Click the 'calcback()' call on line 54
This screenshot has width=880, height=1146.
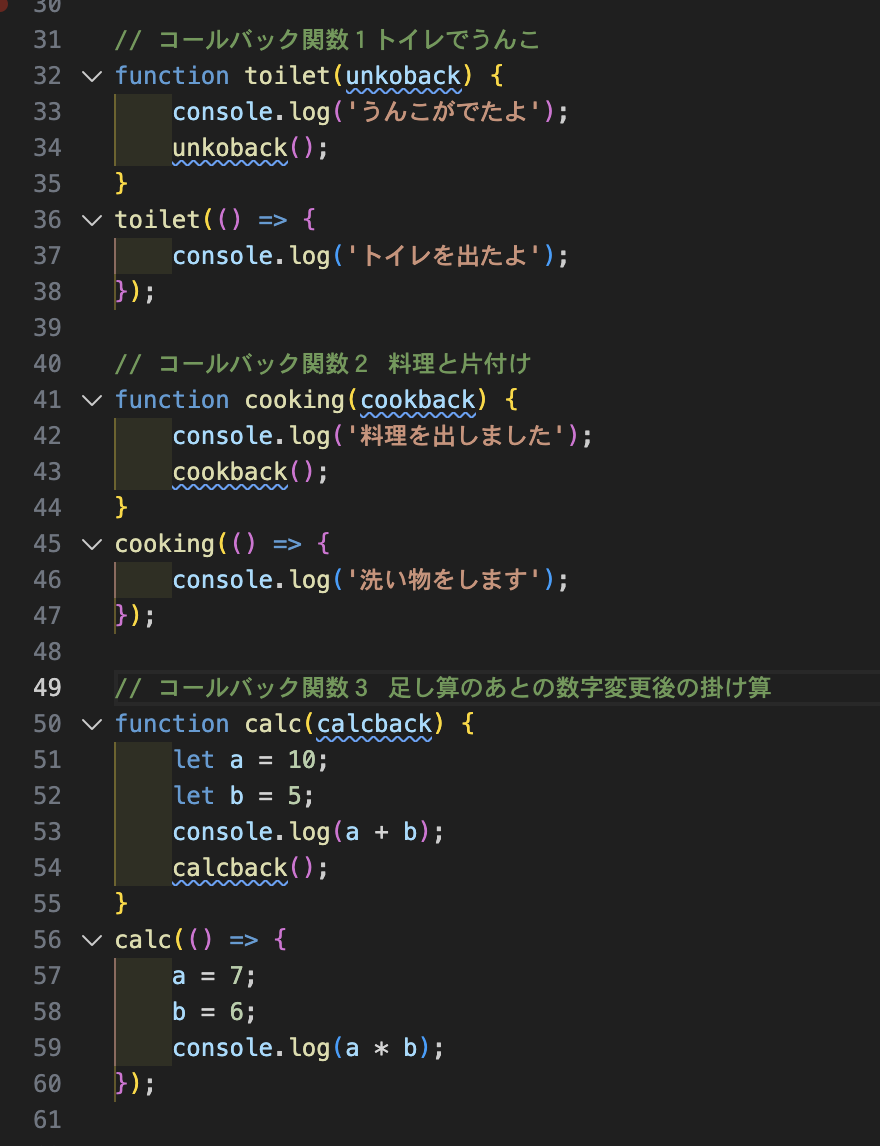point(243,868)
